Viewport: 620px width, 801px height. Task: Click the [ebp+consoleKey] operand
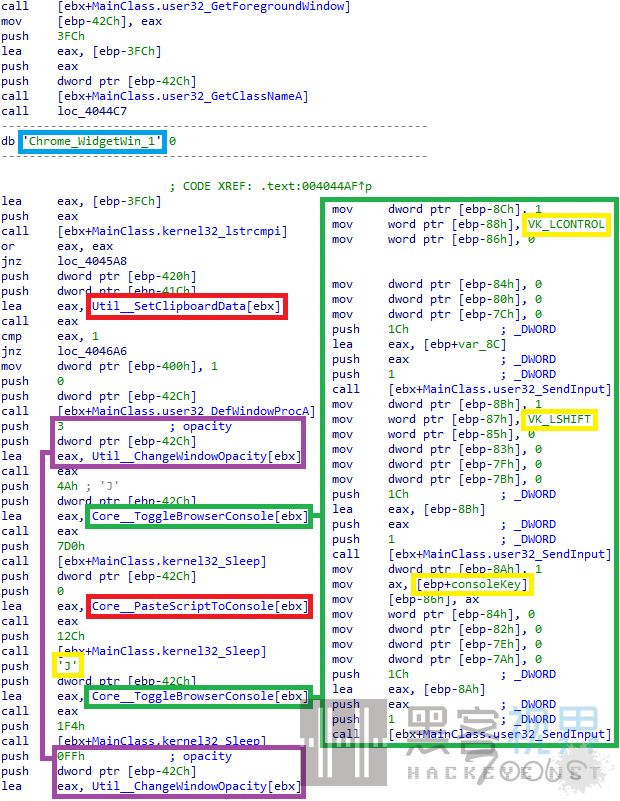[x=474, y=584]
